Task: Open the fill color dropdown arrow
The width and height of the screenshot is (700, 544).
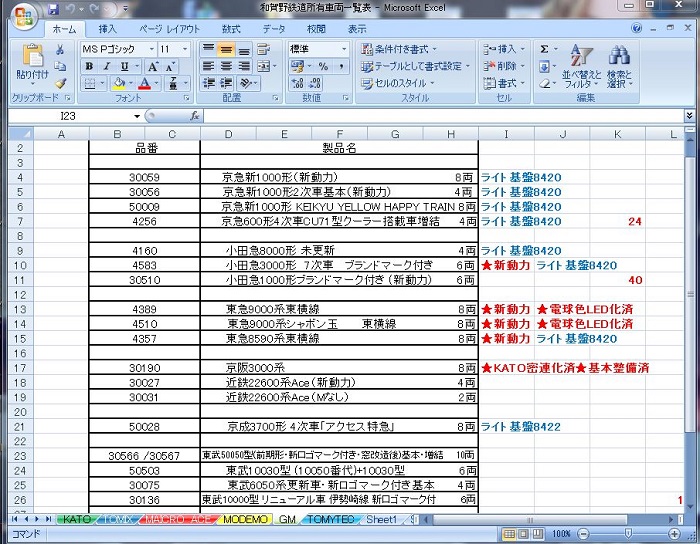Action: tap(131, 83)
